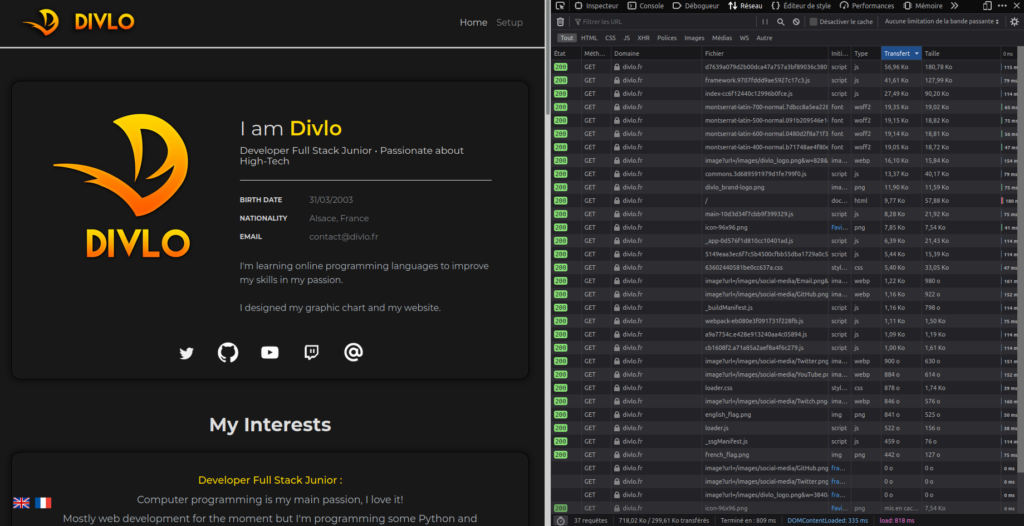Select the Réseau tab
The height and width of the screenshot is (526, 1024).
click(745, 6)
